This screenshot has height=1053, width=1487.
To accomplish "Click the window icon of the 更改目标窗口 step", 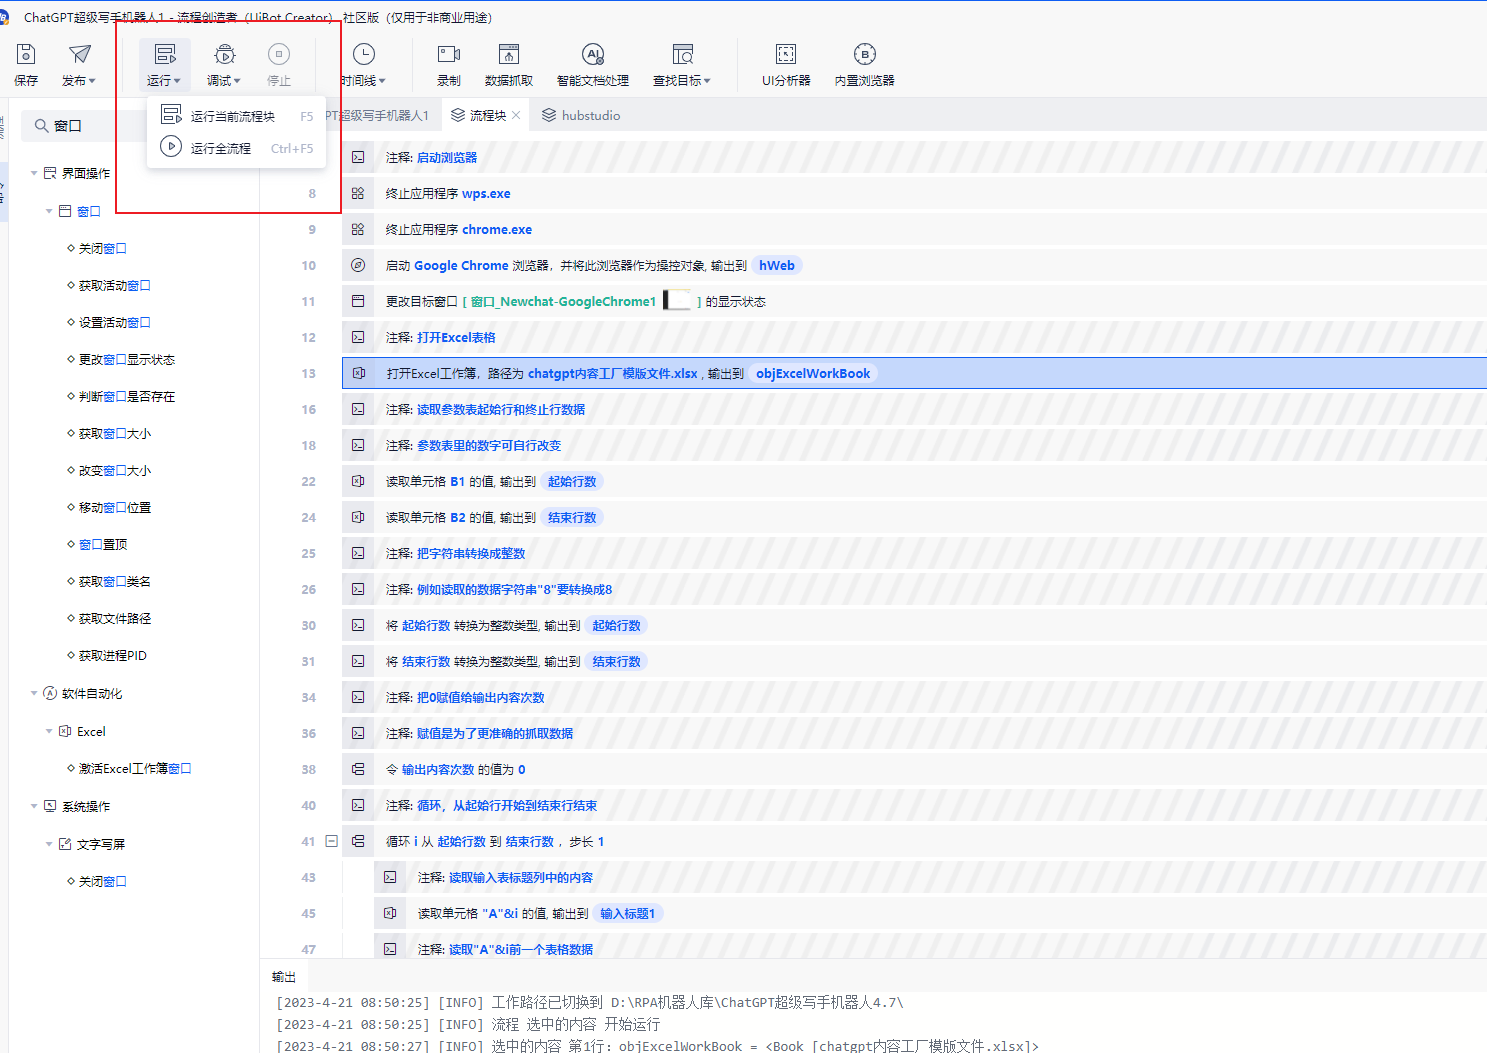I will click(358, 302).
